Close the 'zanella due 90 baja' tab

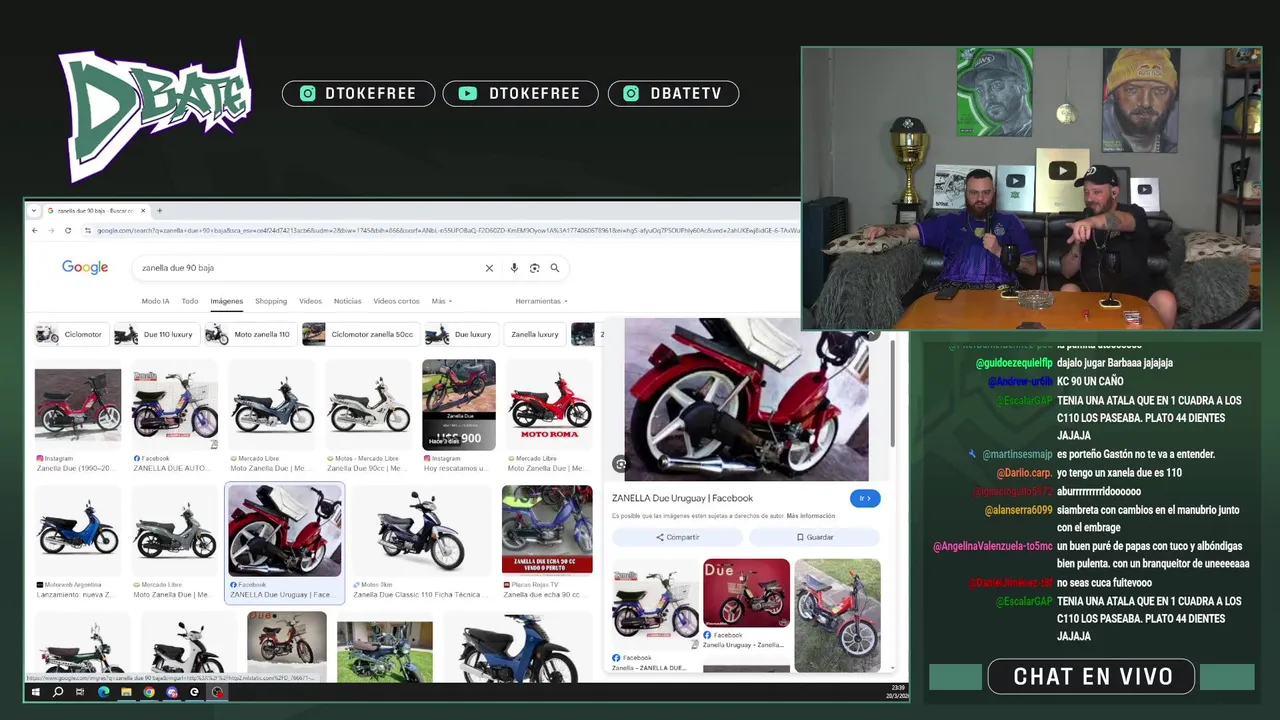pyautogui.click(x=143, y=210)
